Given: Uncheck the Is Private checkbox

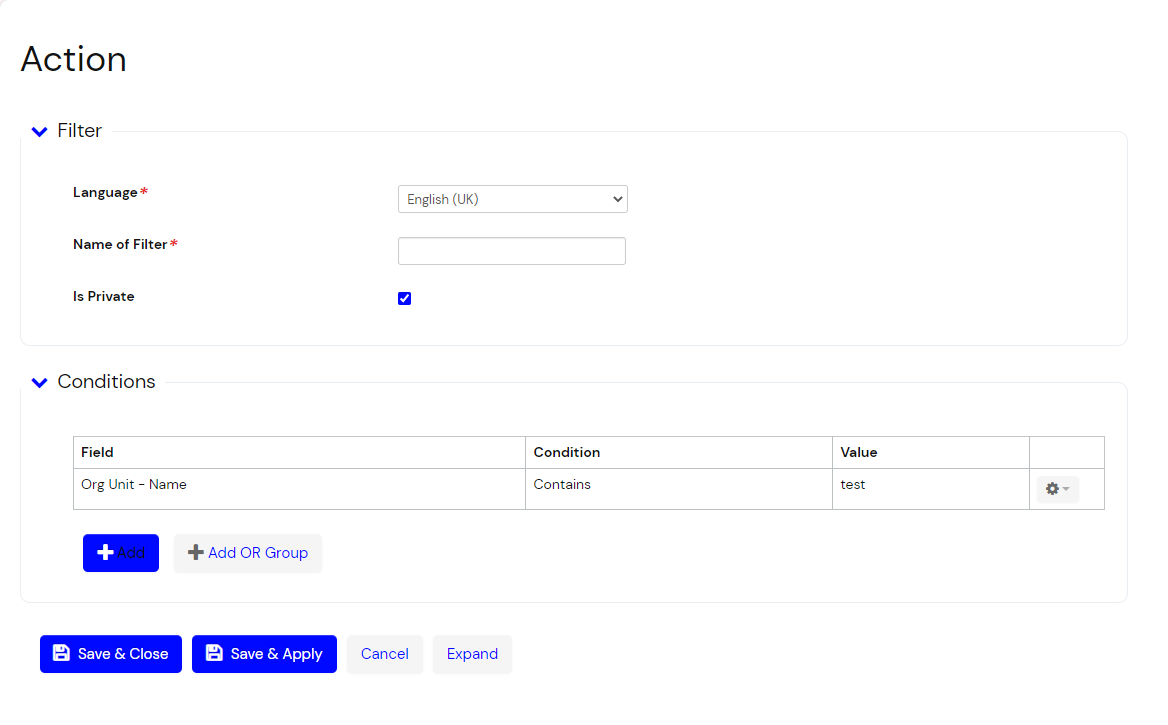Looking at the screenshot, I should point(405,298).
